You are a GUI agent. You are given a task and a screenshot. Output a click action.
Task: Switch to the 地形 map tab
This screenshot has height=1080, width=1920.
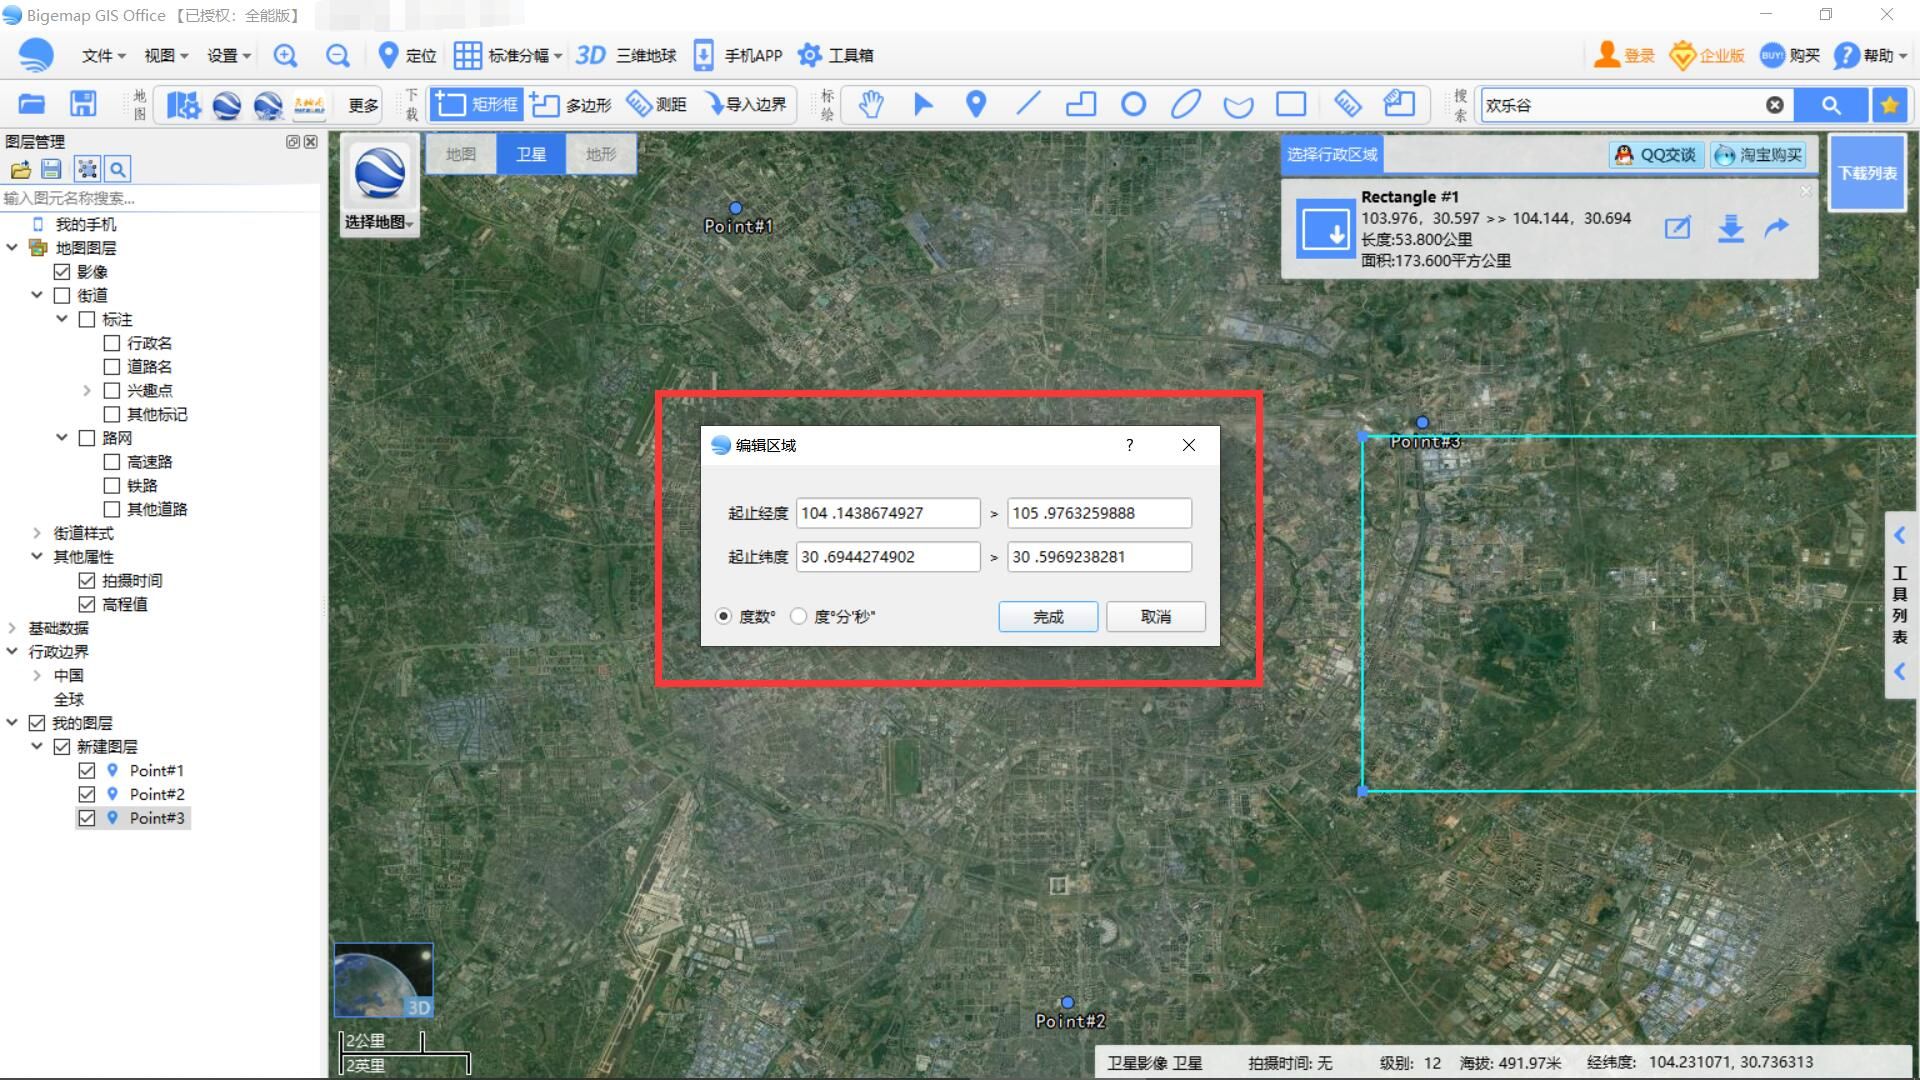point(600,154)
